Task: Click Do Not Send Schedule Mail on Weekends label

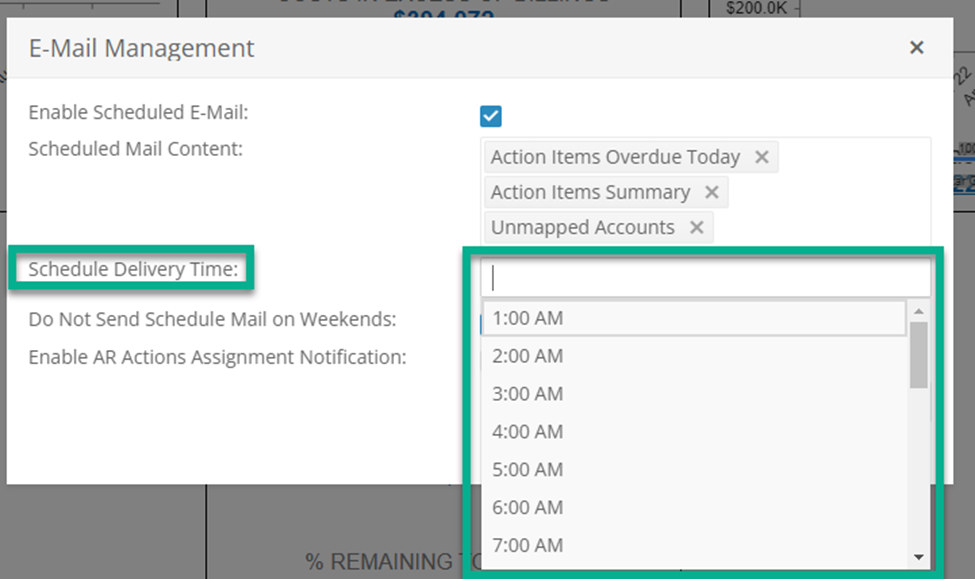Action: click(x=212, y=319)
